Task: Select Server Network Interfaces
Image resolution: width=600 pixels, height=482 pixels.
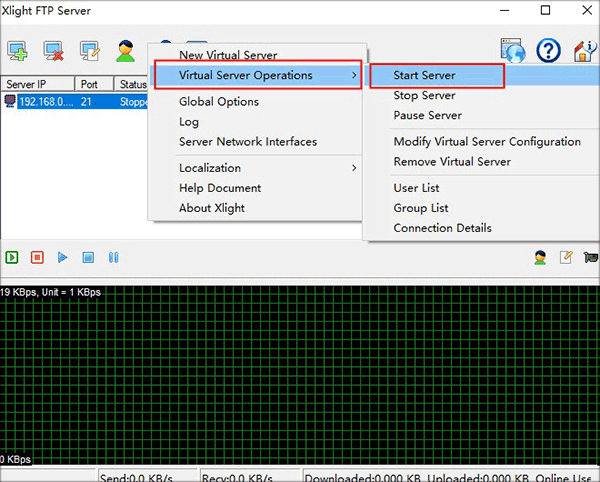Action: click(248, 142)
